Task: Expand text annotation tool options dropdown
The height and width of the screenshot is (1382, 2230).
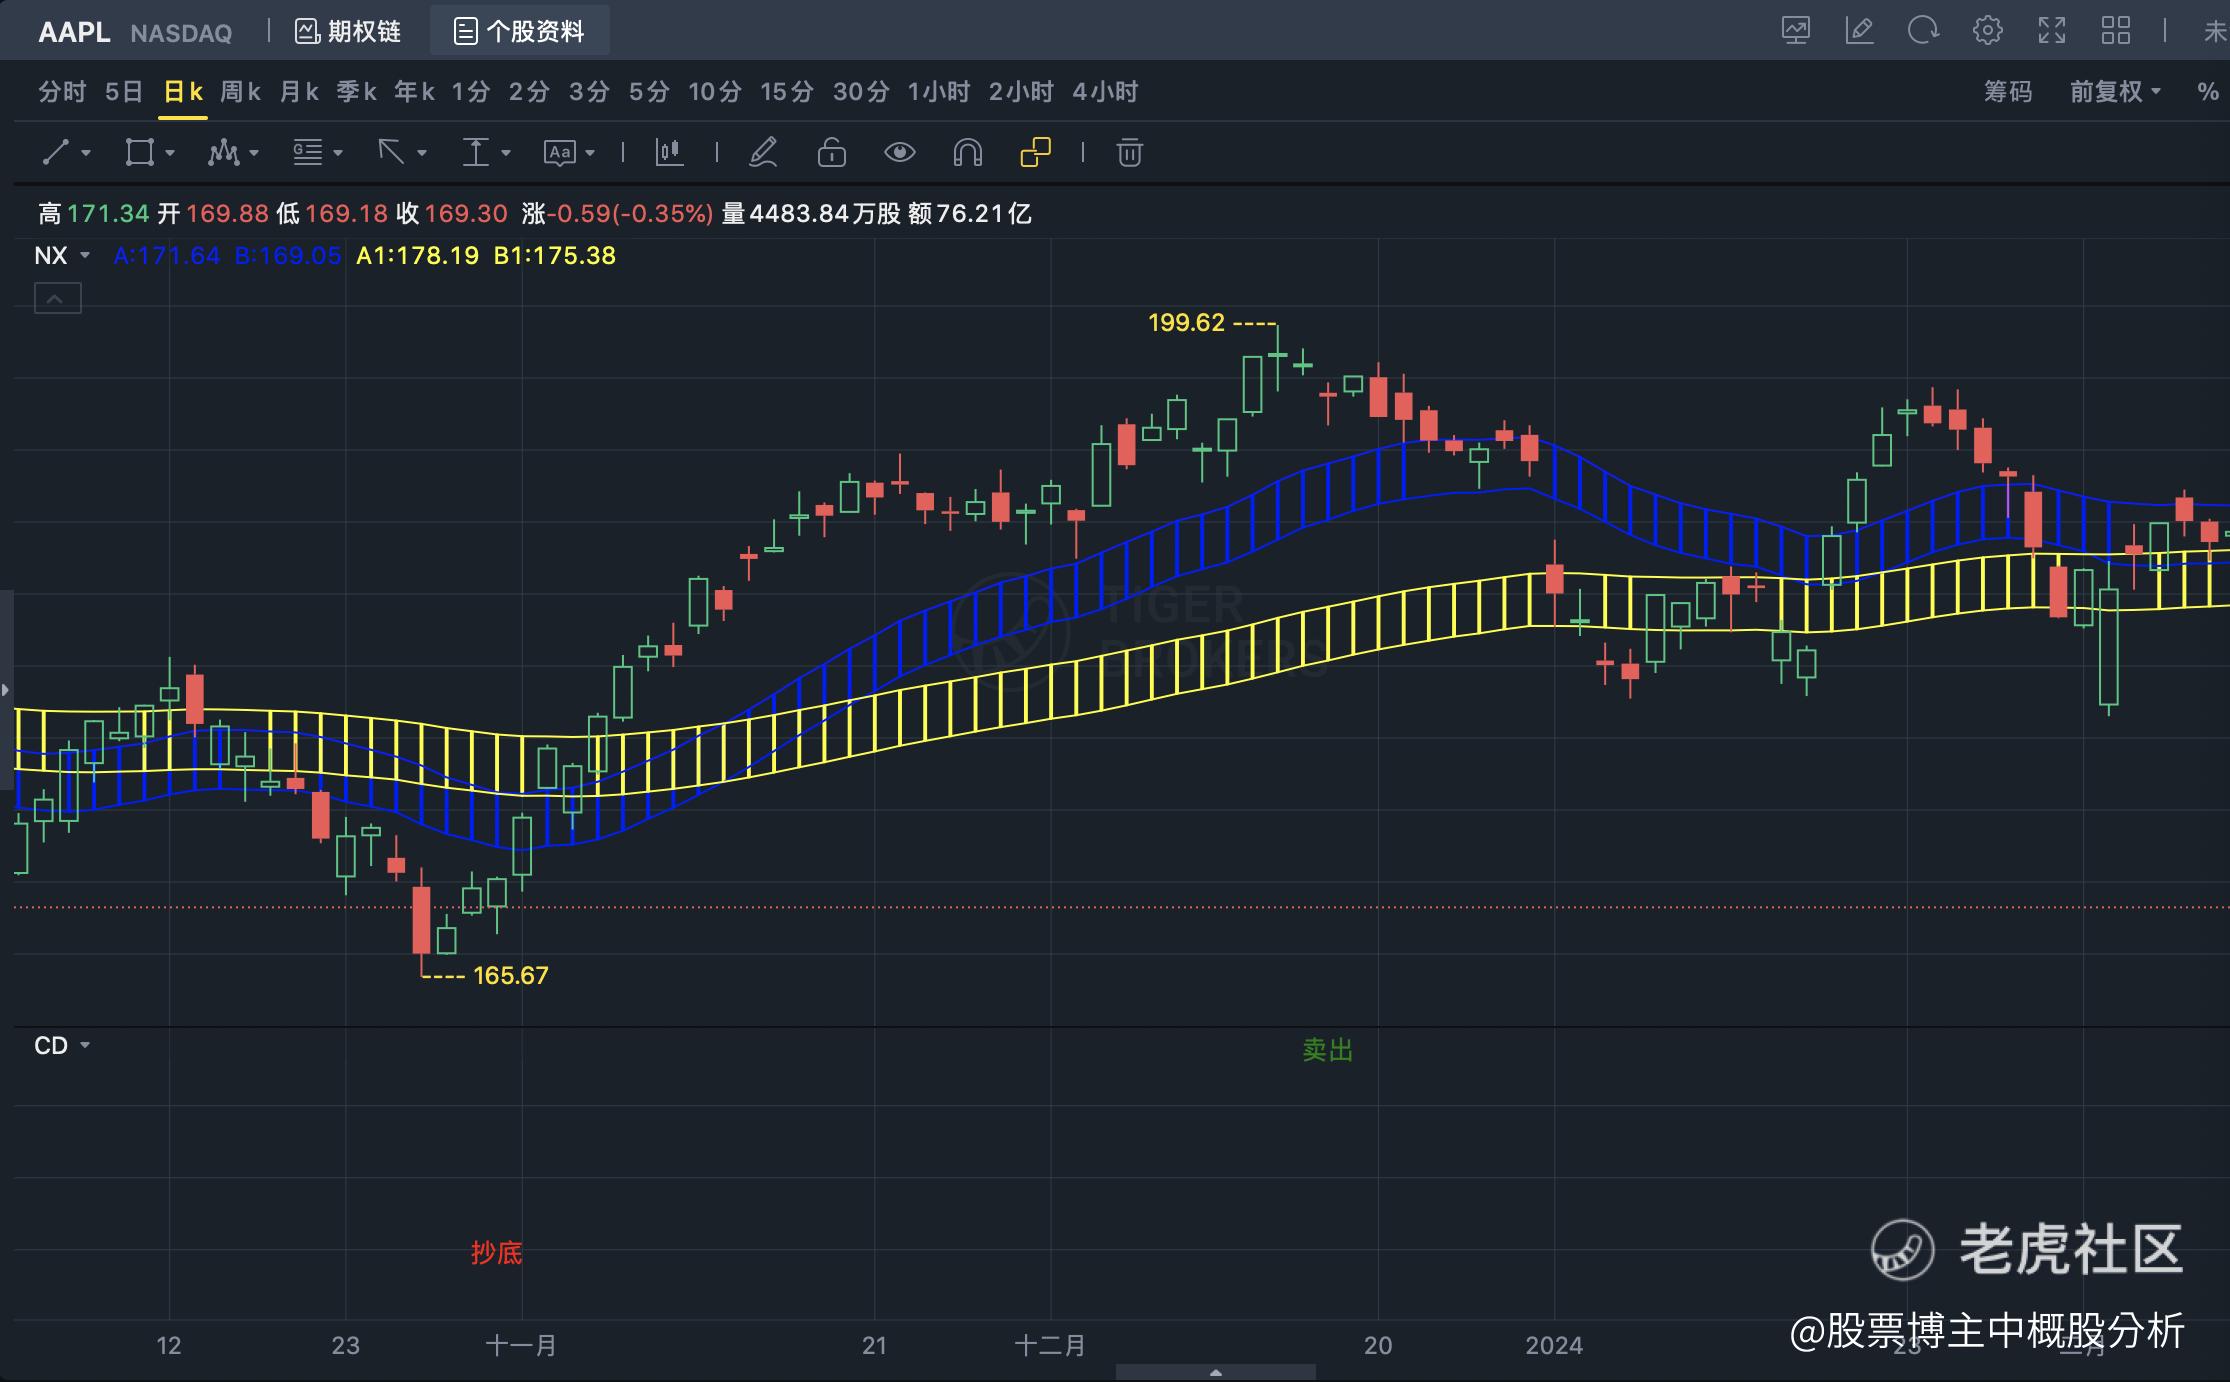Action: pyautogui.click(x=590, y=153)
